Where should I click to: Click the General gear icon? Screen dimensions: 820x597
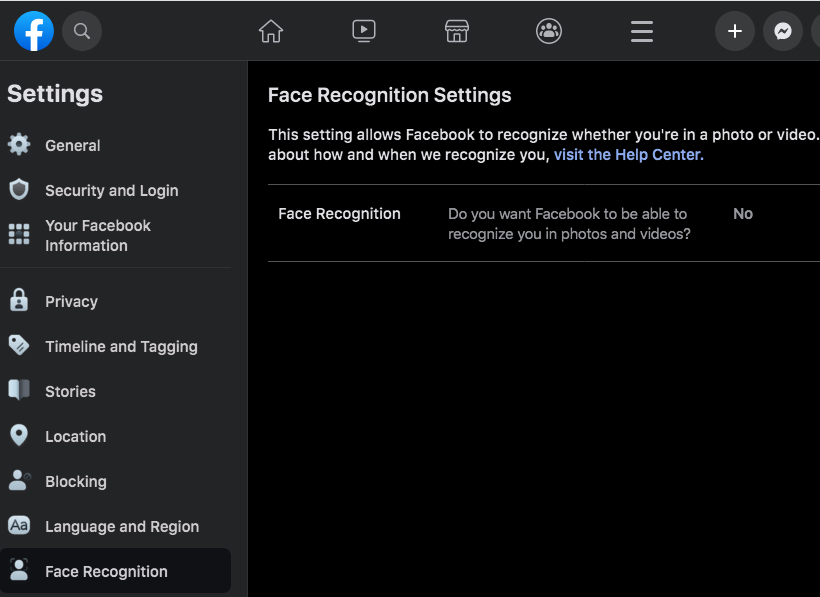coord(19,144)
